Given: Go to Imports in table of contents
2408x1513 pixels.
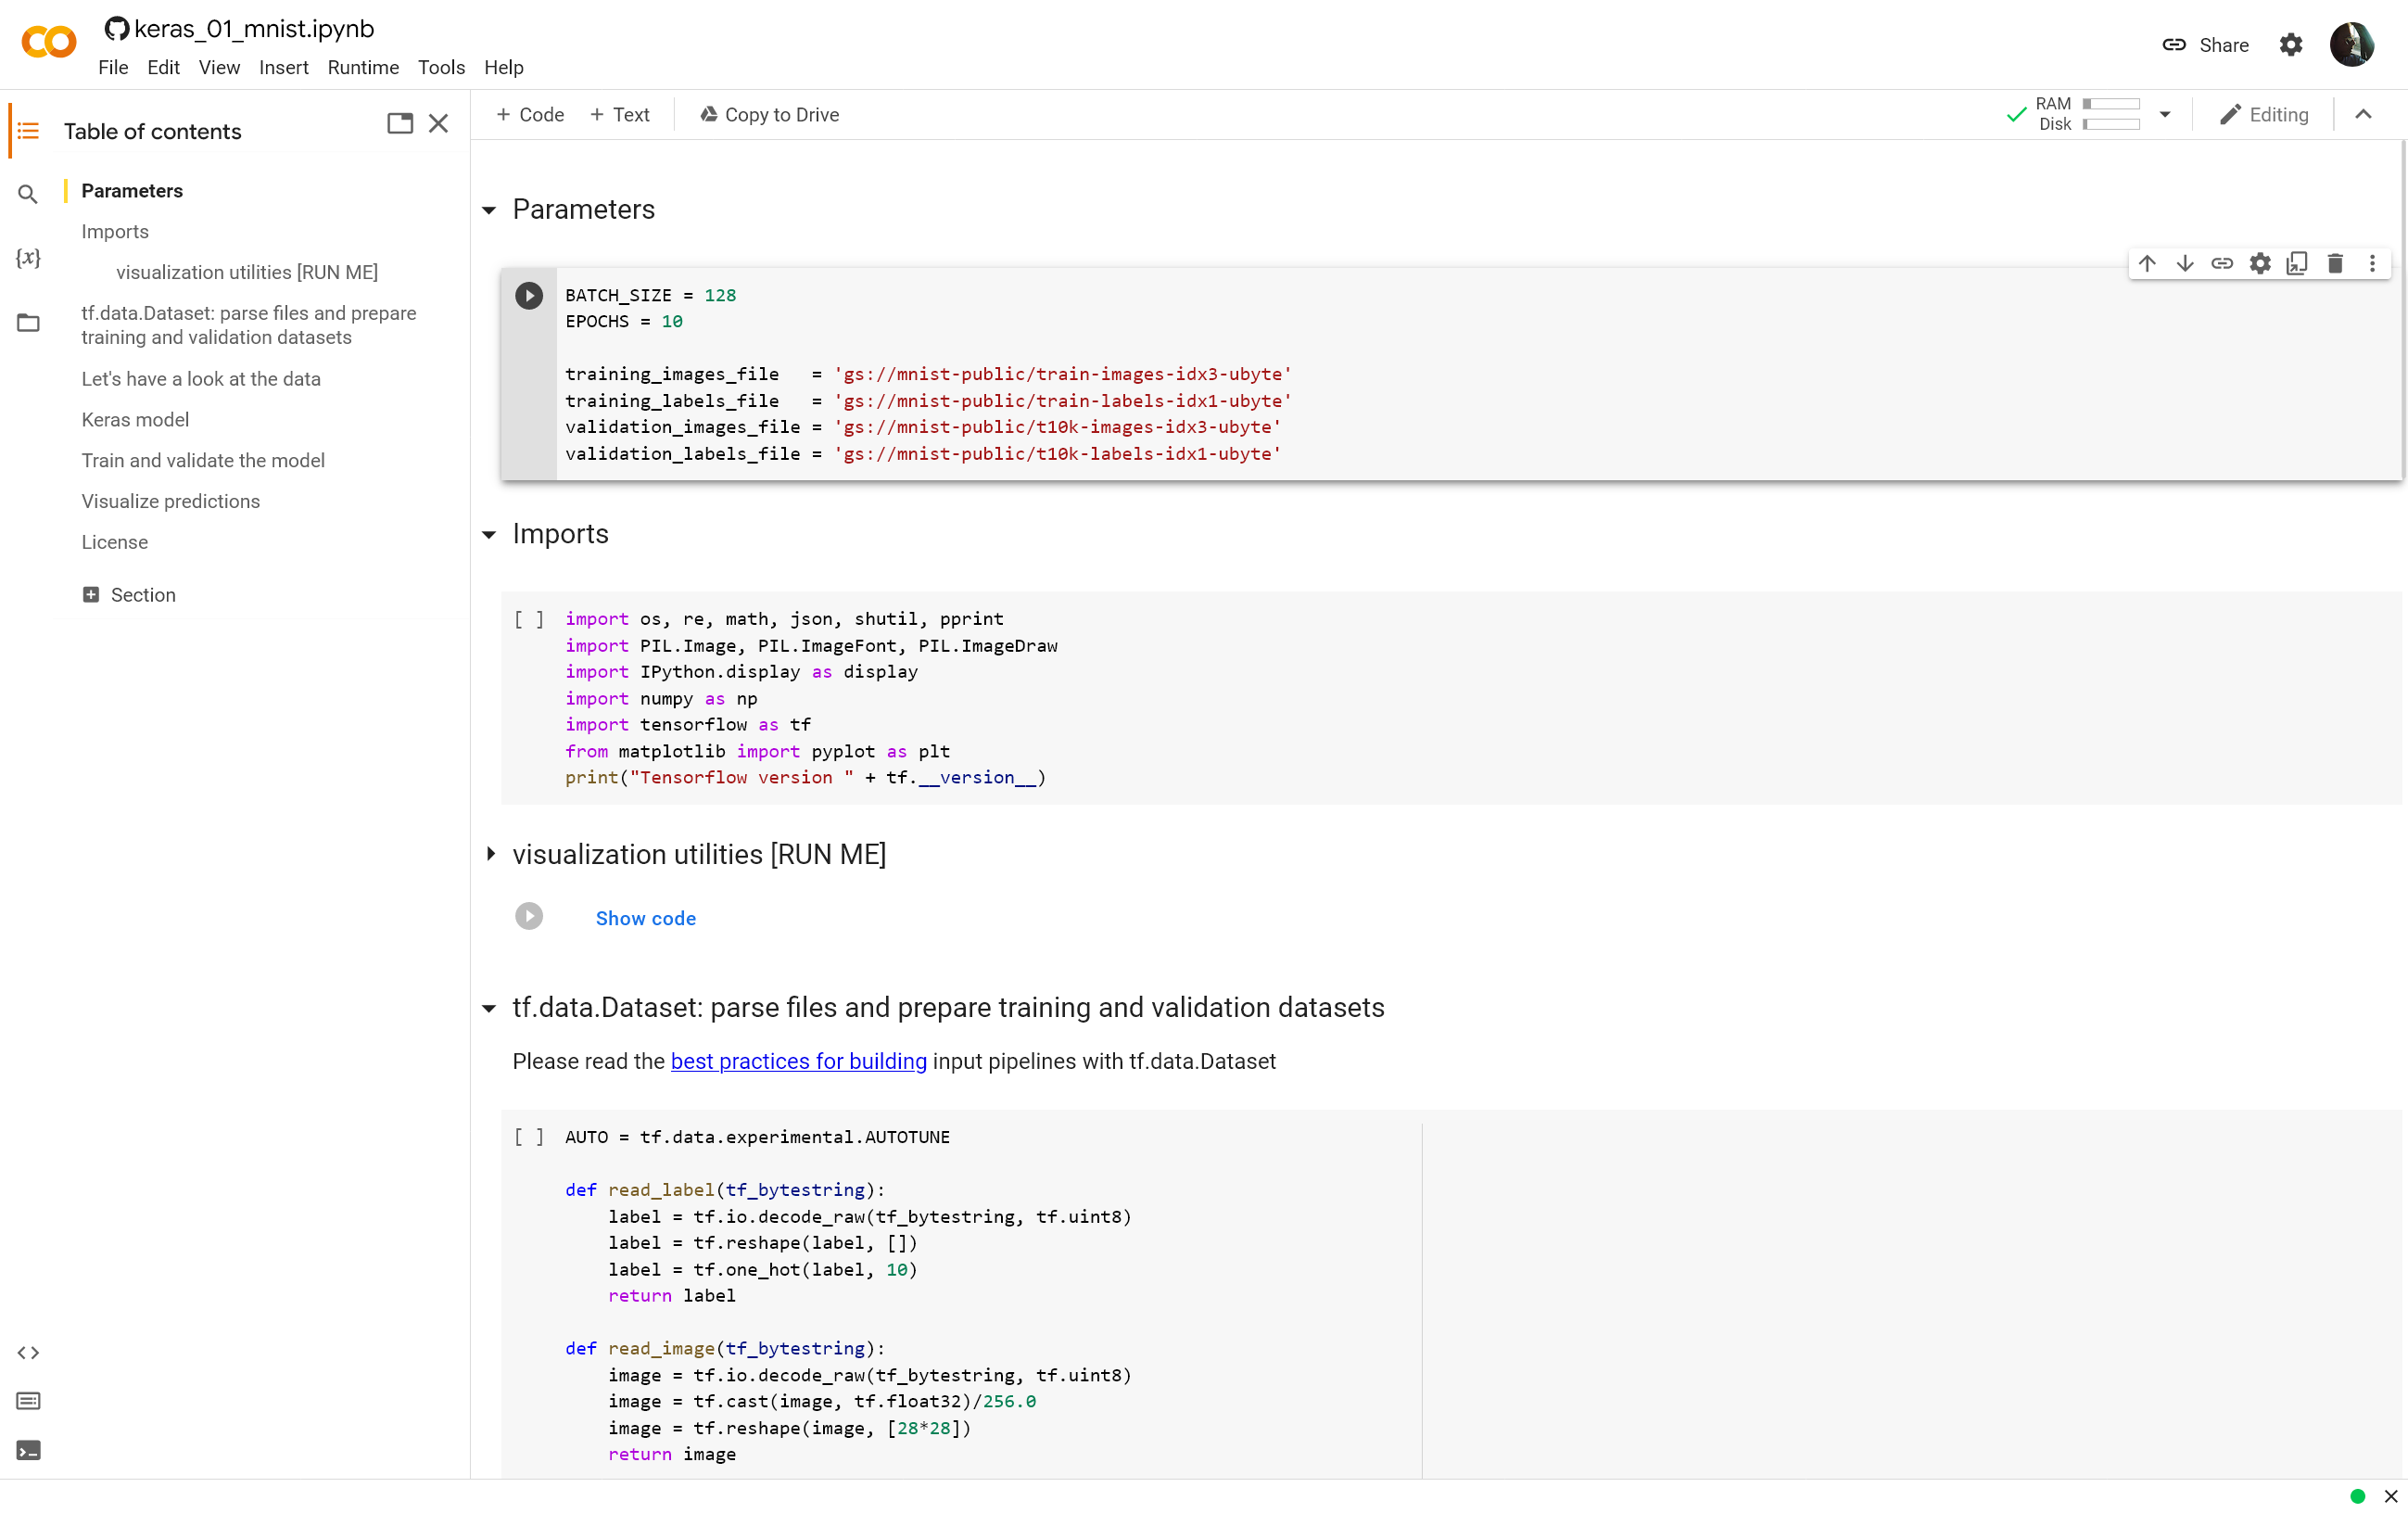Looking at the screenshot, I should 115,232.
